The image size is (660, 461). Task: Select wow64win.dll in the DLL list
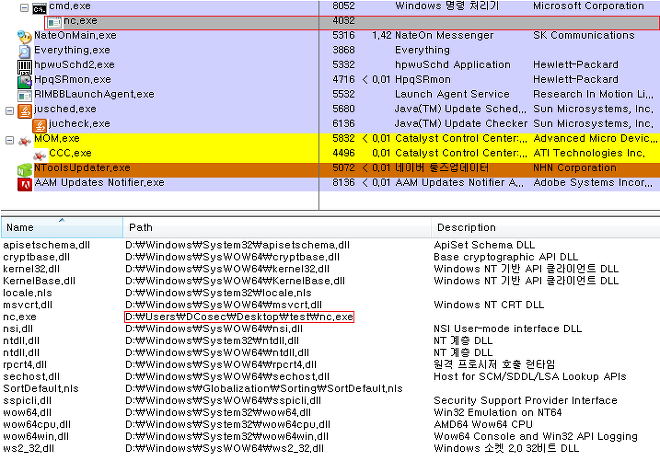pos(36,437)
